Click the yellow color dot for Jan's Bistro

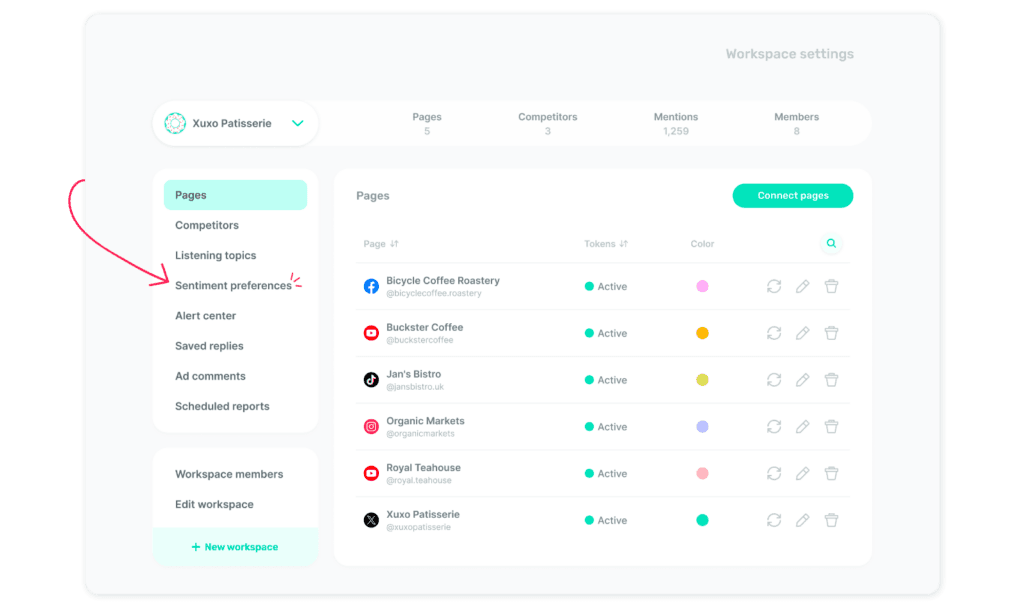(x=702, y=380)
